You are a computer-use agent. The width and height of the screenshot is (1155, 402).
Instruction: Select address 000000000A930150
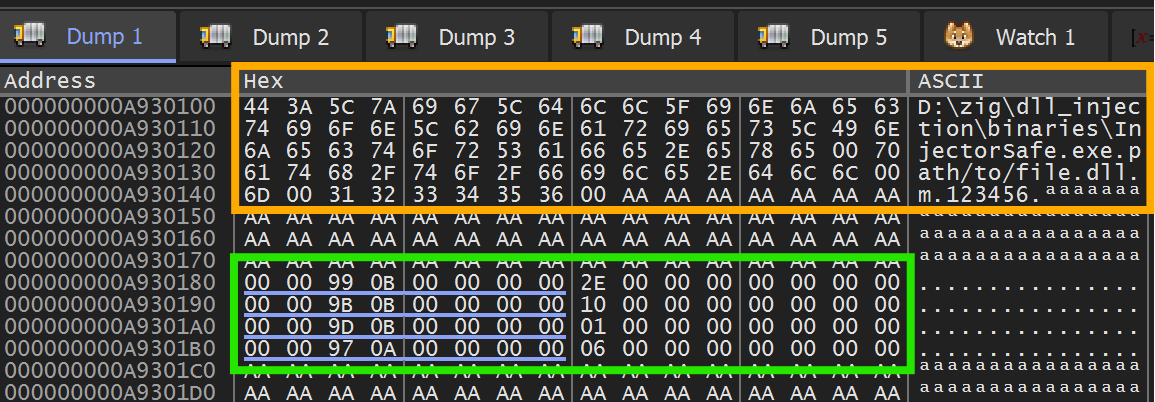[x=110, y=216]
